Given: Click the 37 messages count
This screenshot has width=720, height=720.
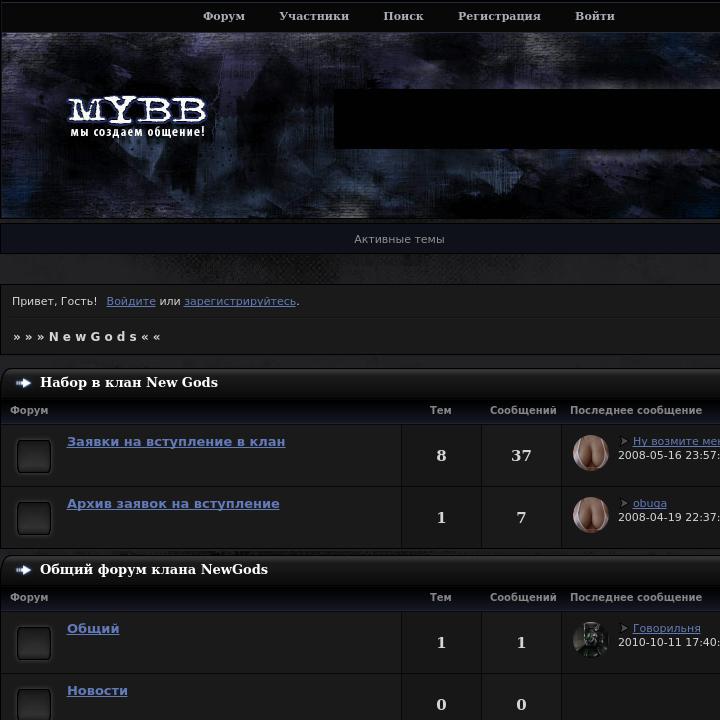Looking at the screenshot, I should click(x=521, y=456).
